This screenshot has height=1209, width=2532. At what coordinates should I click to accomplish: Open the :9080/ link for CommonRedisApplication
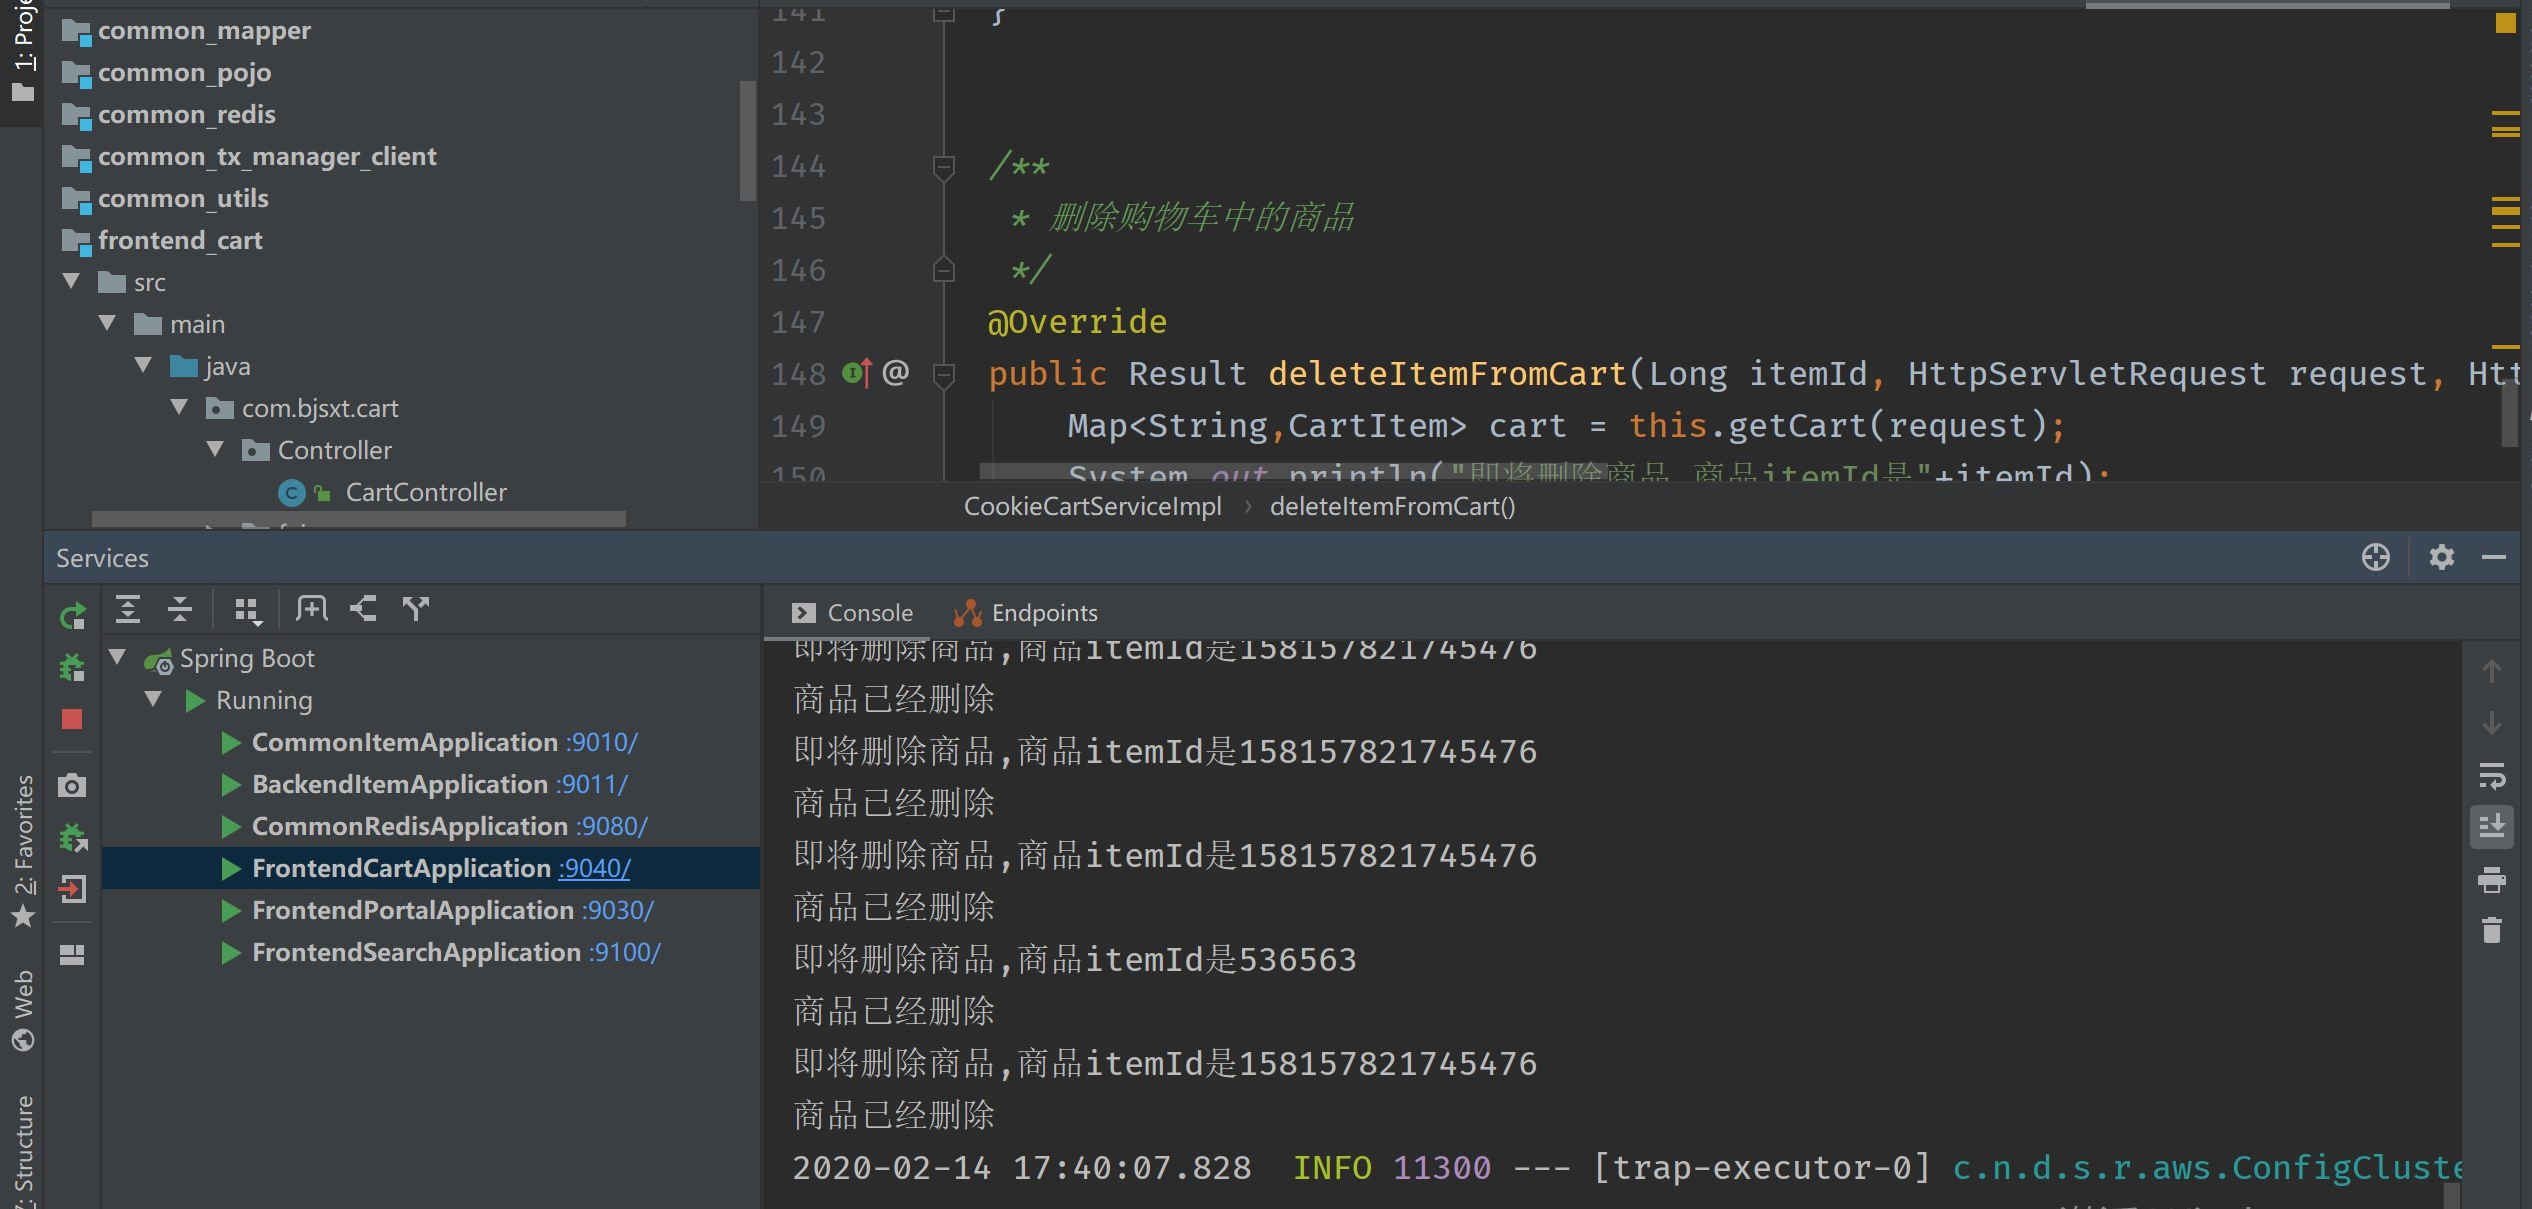tap(611, 826)
